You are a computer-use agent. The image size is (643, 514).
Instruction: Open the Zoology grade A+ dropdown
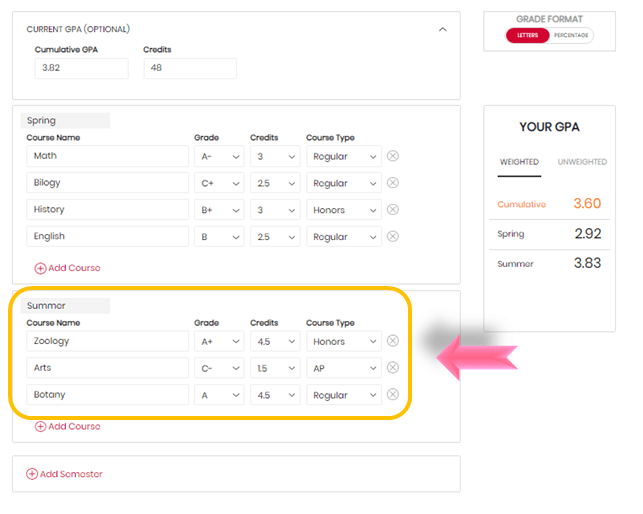(219, 341)
